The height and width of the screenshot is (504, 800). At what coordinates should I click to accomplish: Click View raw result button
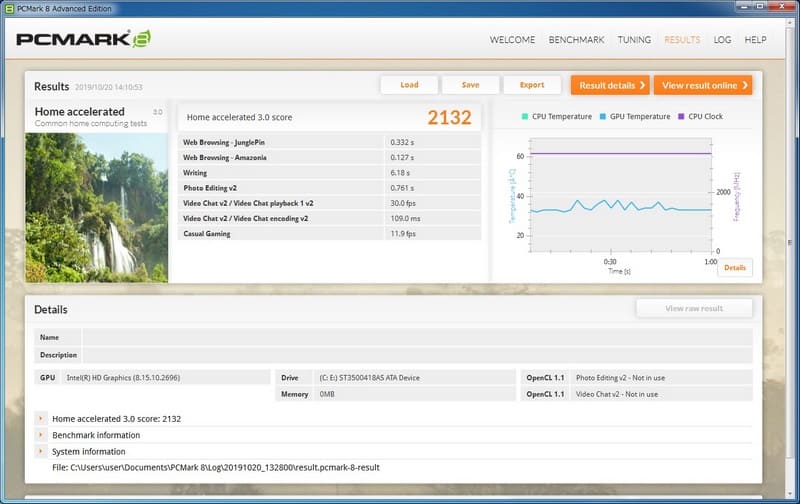694,308
